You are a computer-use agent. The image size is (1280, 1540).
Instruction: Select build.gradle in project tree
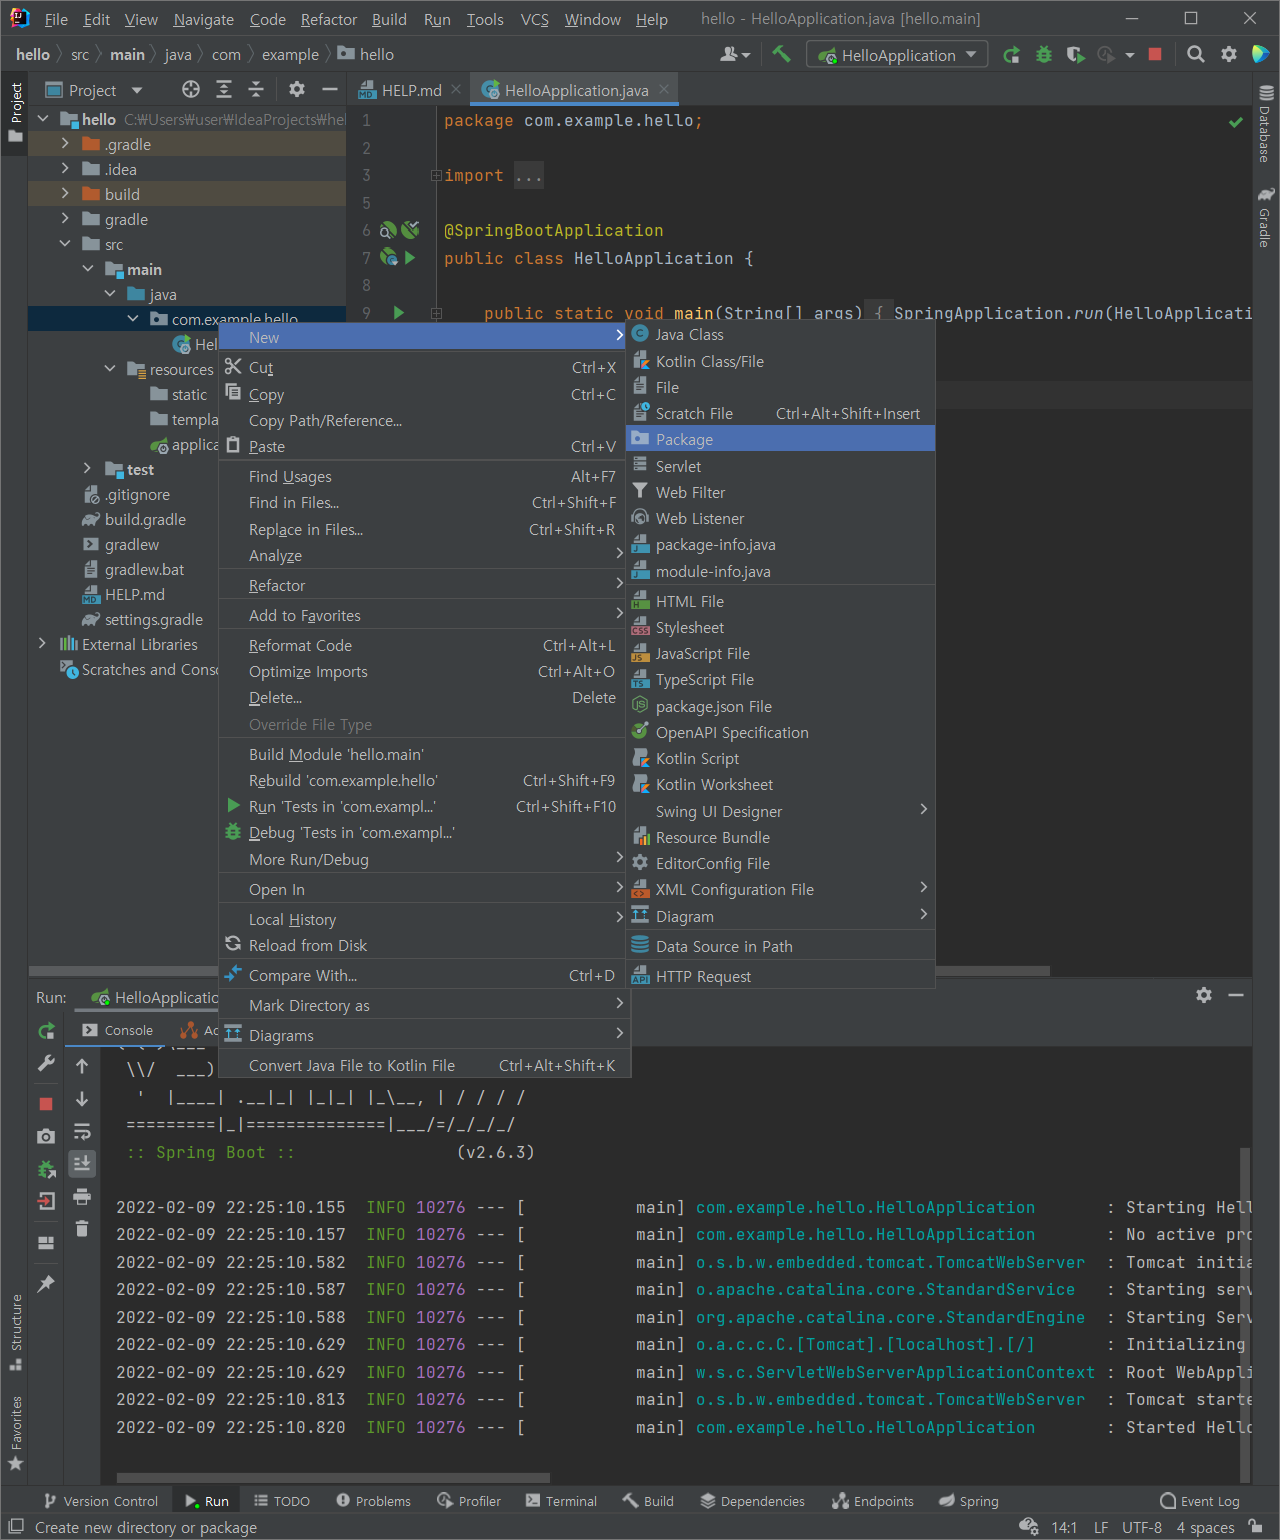145,519
